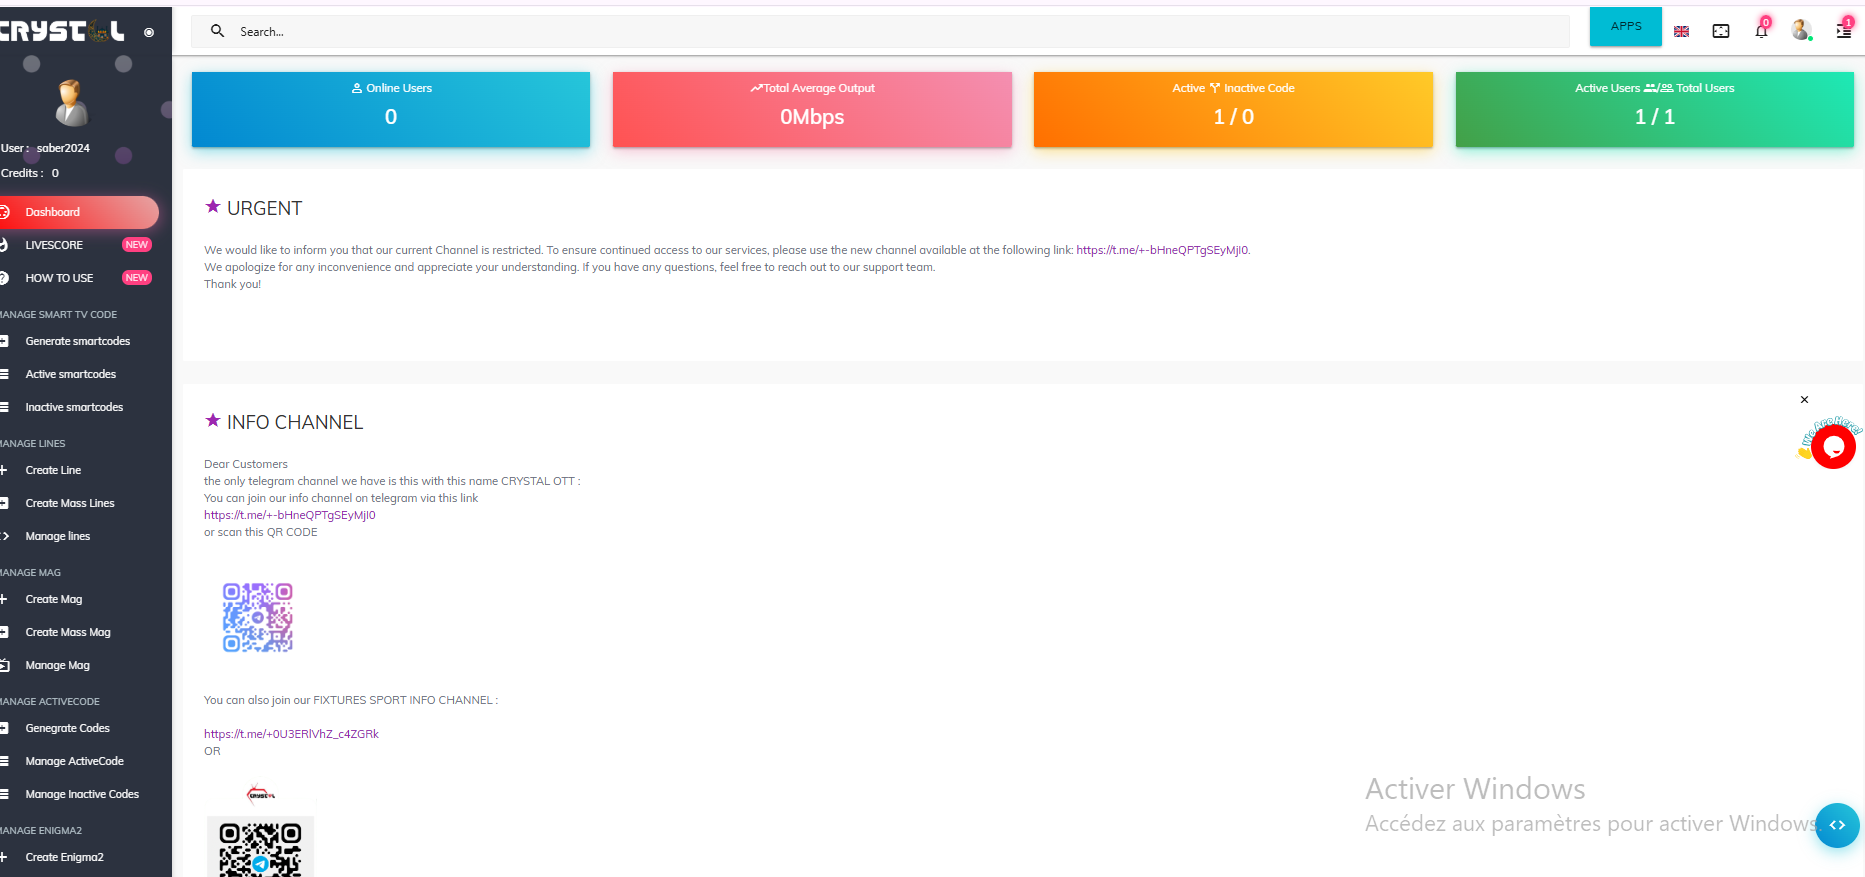Open the right sidebar list icon with badge
The image size is (1865, 877).
[x=1843, y=31]
